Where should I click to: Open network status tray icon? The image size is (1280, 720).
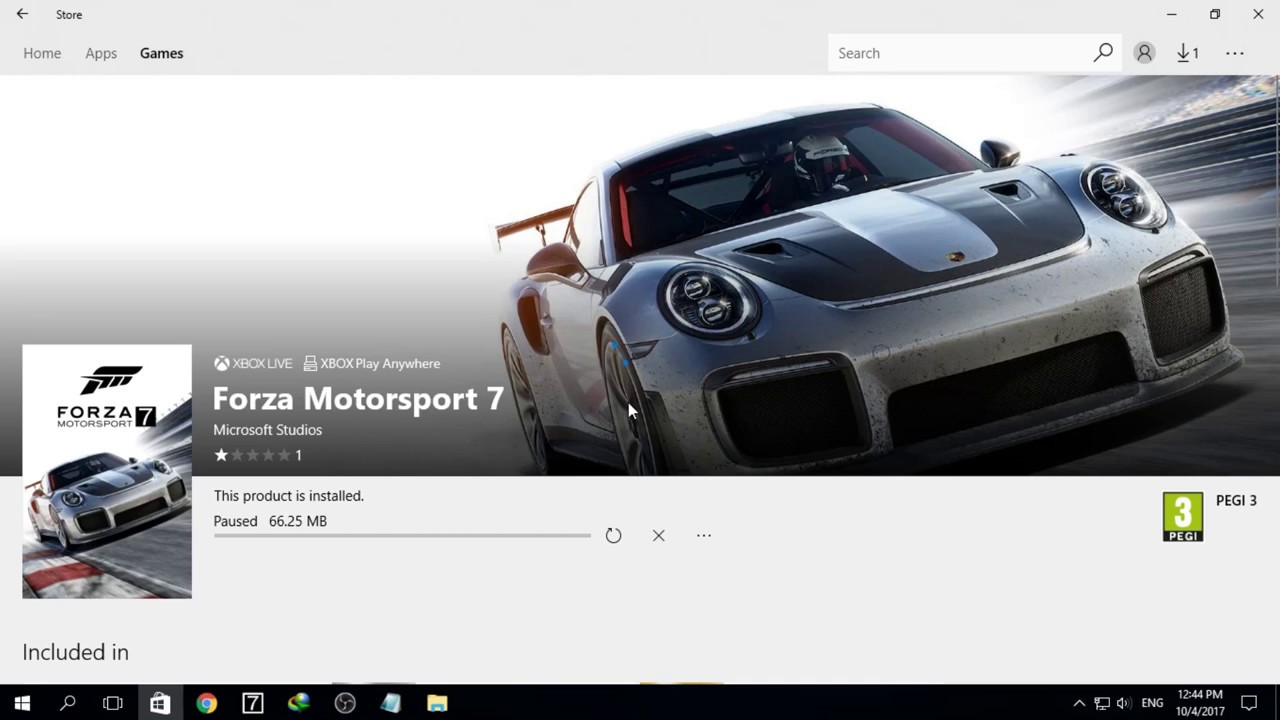[1102, 703]
